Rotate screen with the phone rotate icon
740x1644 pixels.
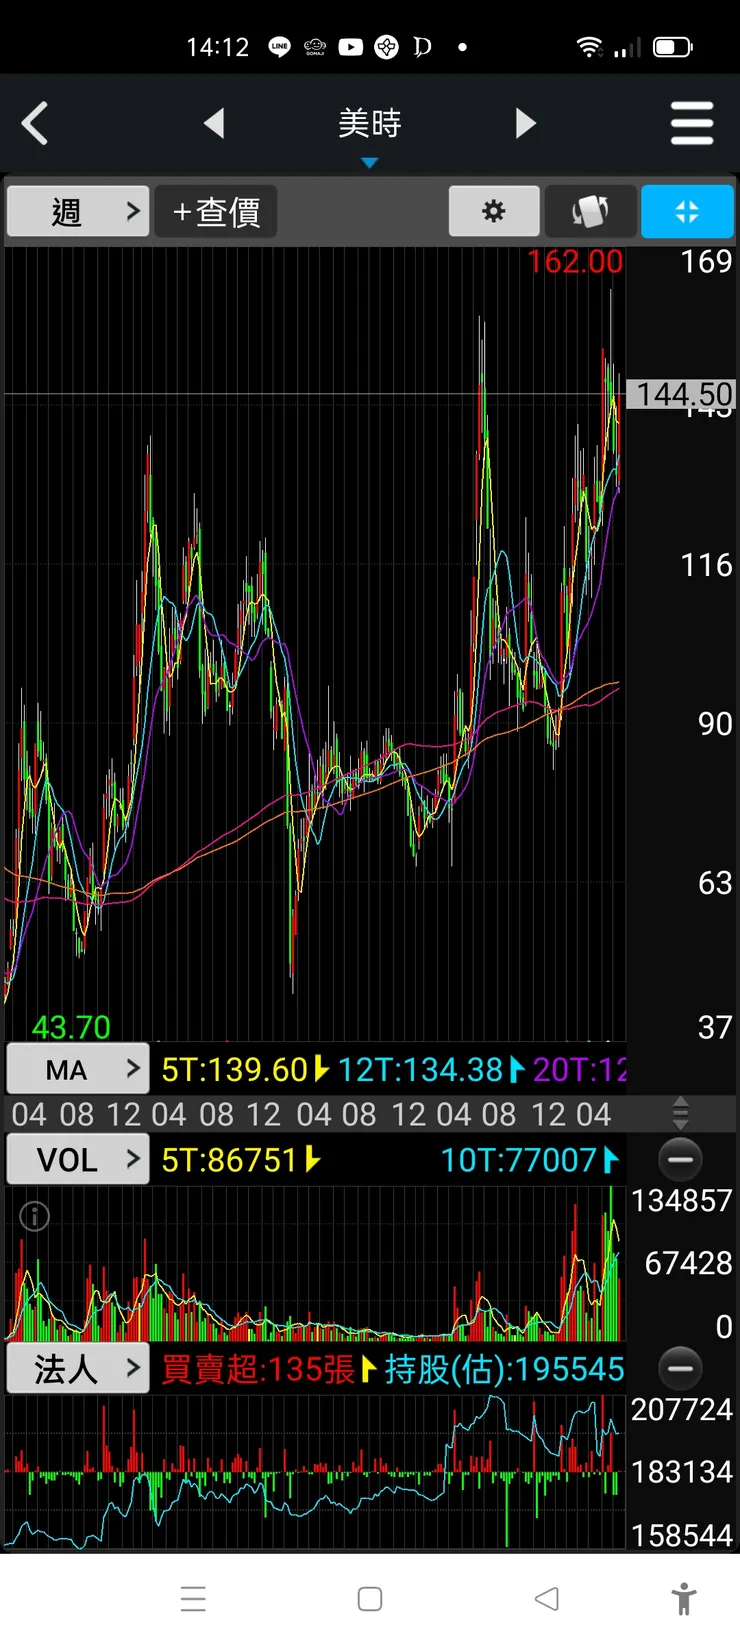pyautogui.click(x=590, y=211)
